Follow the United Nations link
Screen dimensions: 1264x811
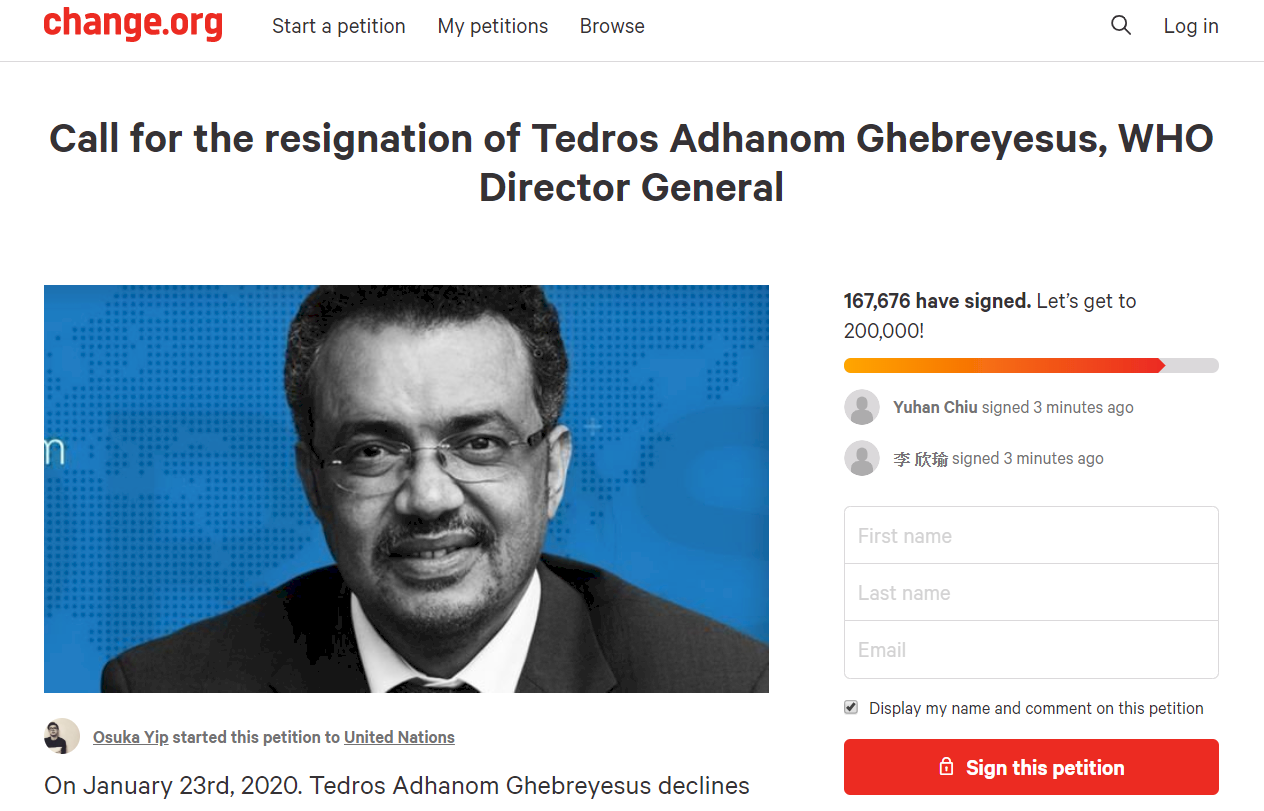tap(399, 737)
